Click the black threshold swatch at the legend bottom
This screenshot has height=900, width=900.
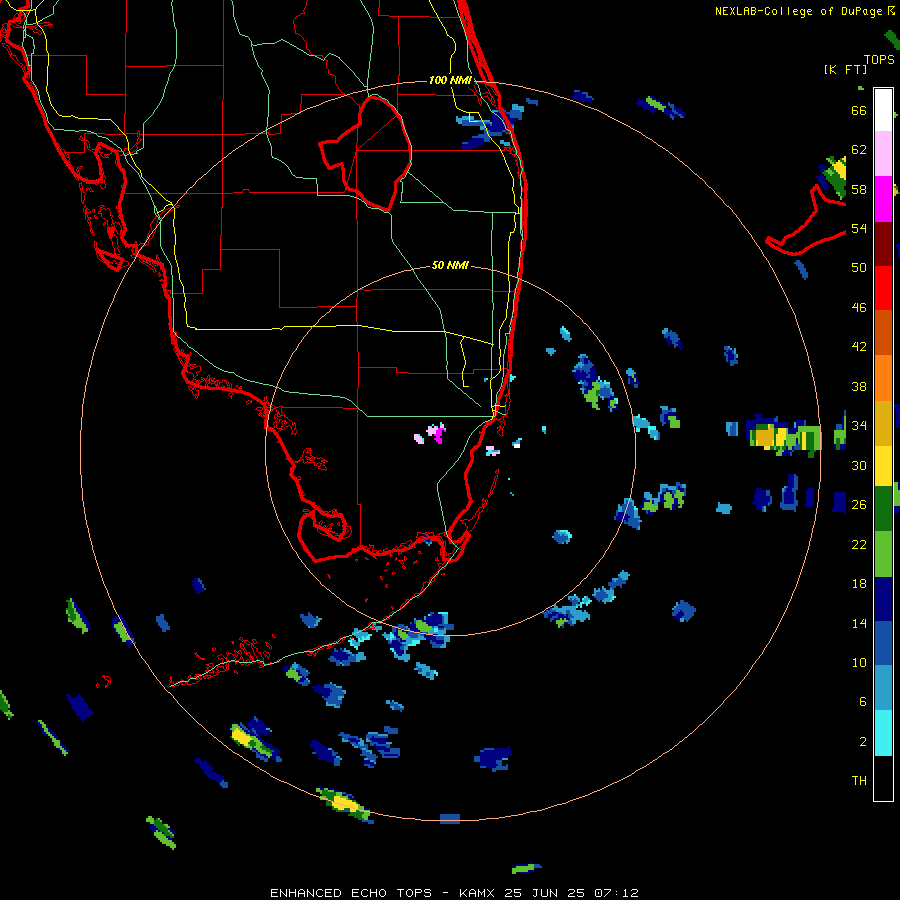[x=883, y=778]
